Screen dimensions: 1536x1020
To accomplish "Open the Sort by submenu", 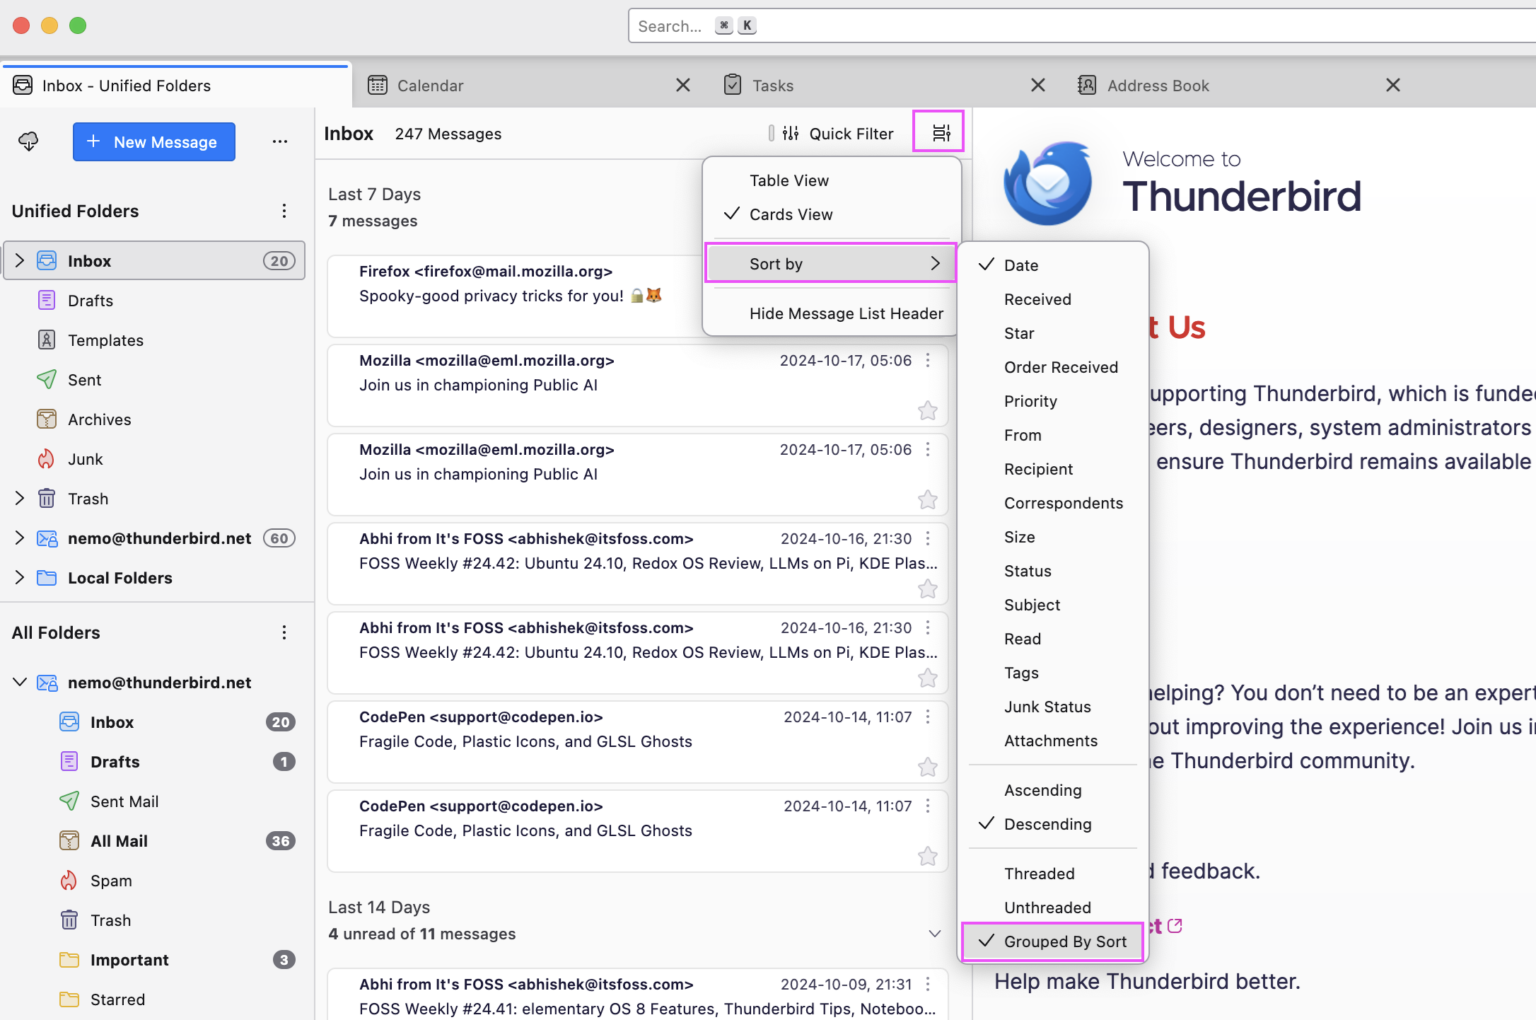I will click(831, 264).
